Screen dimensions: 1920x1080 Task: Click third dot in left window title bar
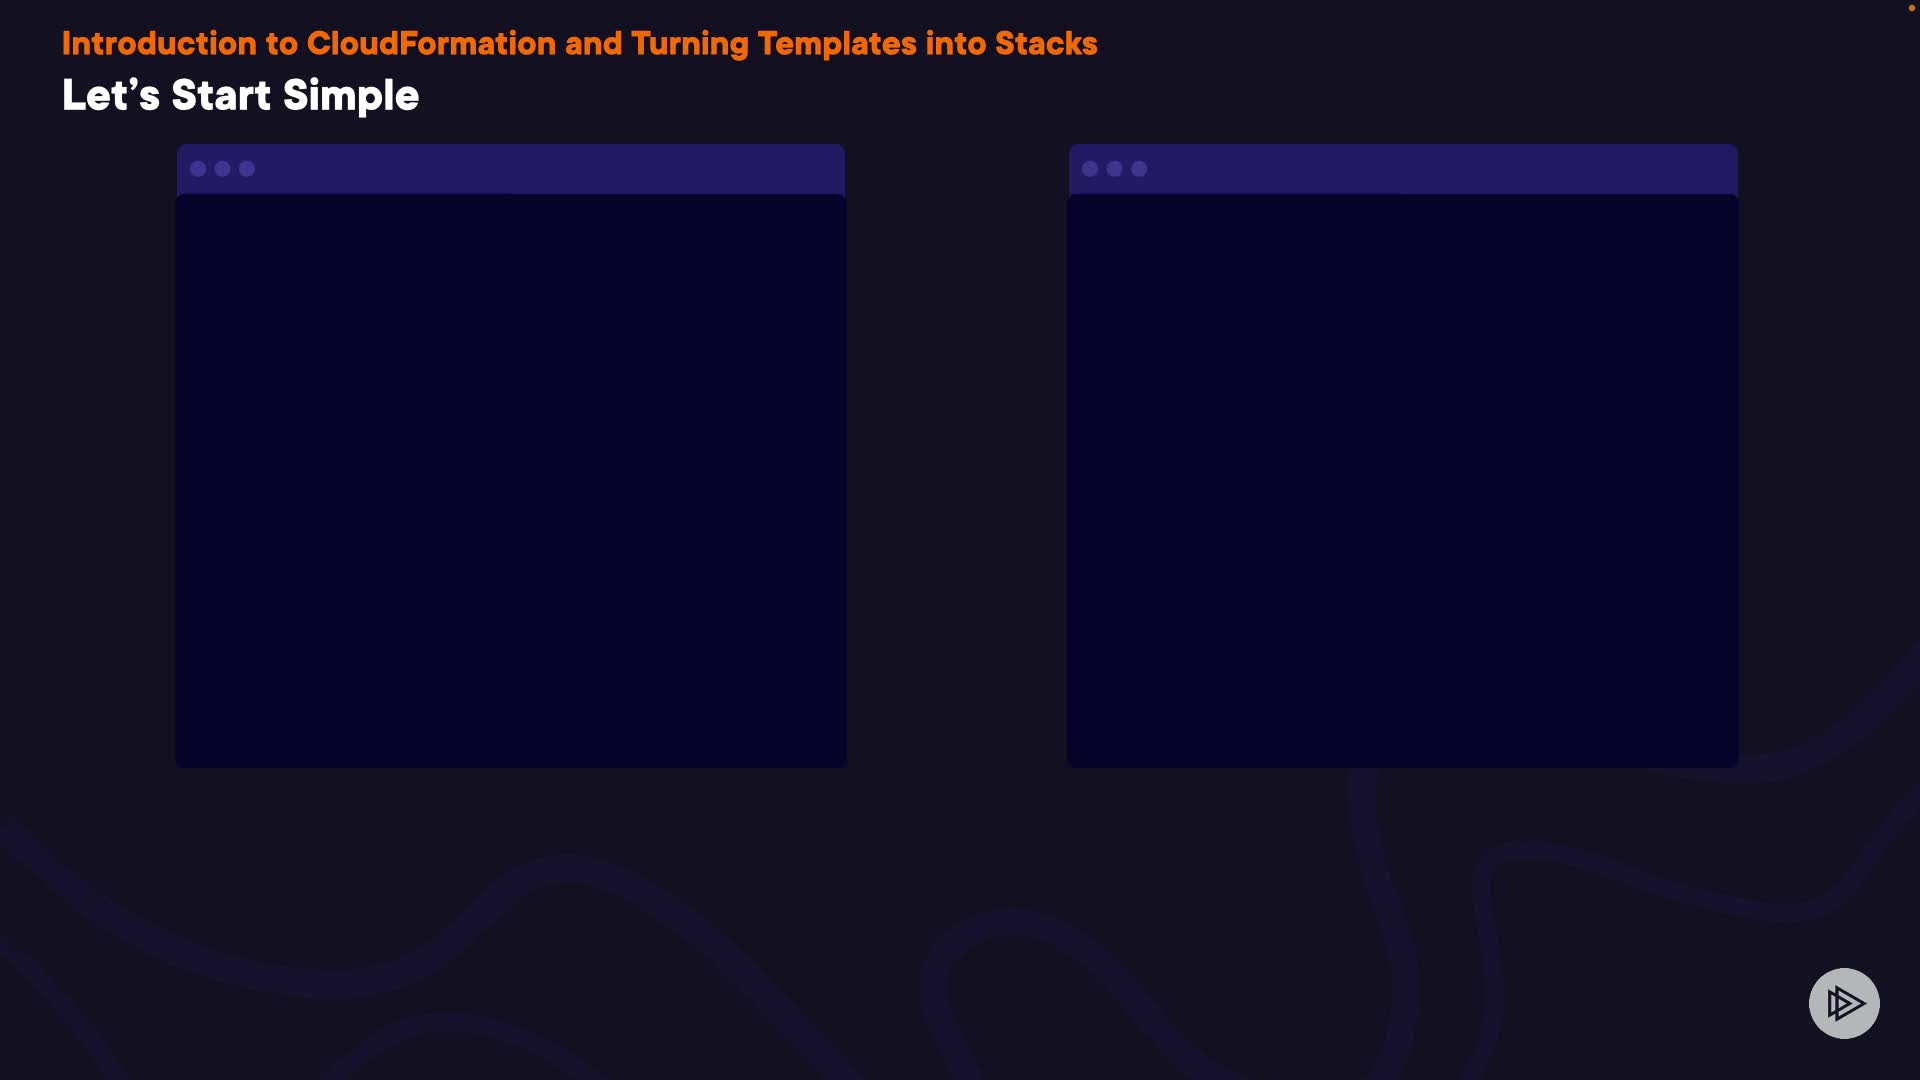[247, 169]
